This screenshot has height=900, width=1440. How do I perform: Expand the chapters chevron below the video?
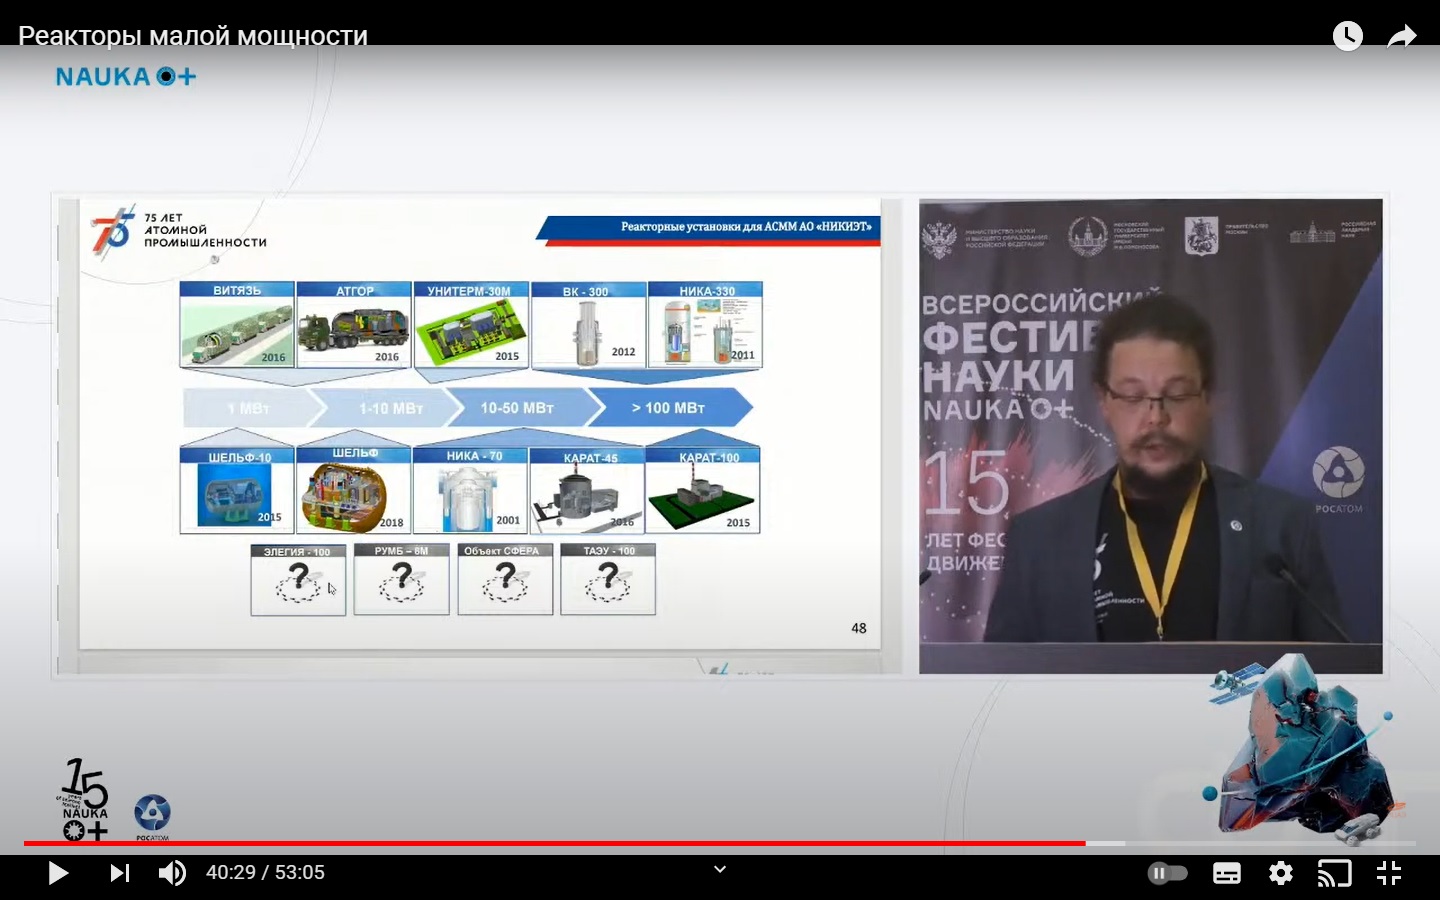pos(720,869)
